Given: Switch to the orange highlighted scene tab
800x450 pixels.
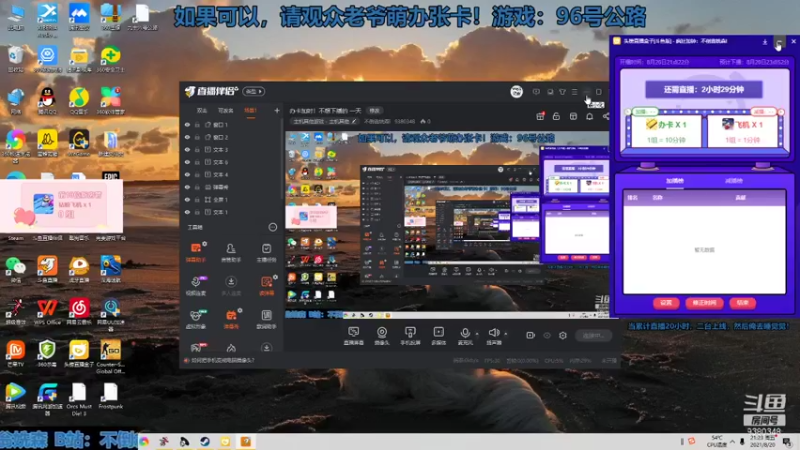Looking at the screenshot, I should [250, 111].
